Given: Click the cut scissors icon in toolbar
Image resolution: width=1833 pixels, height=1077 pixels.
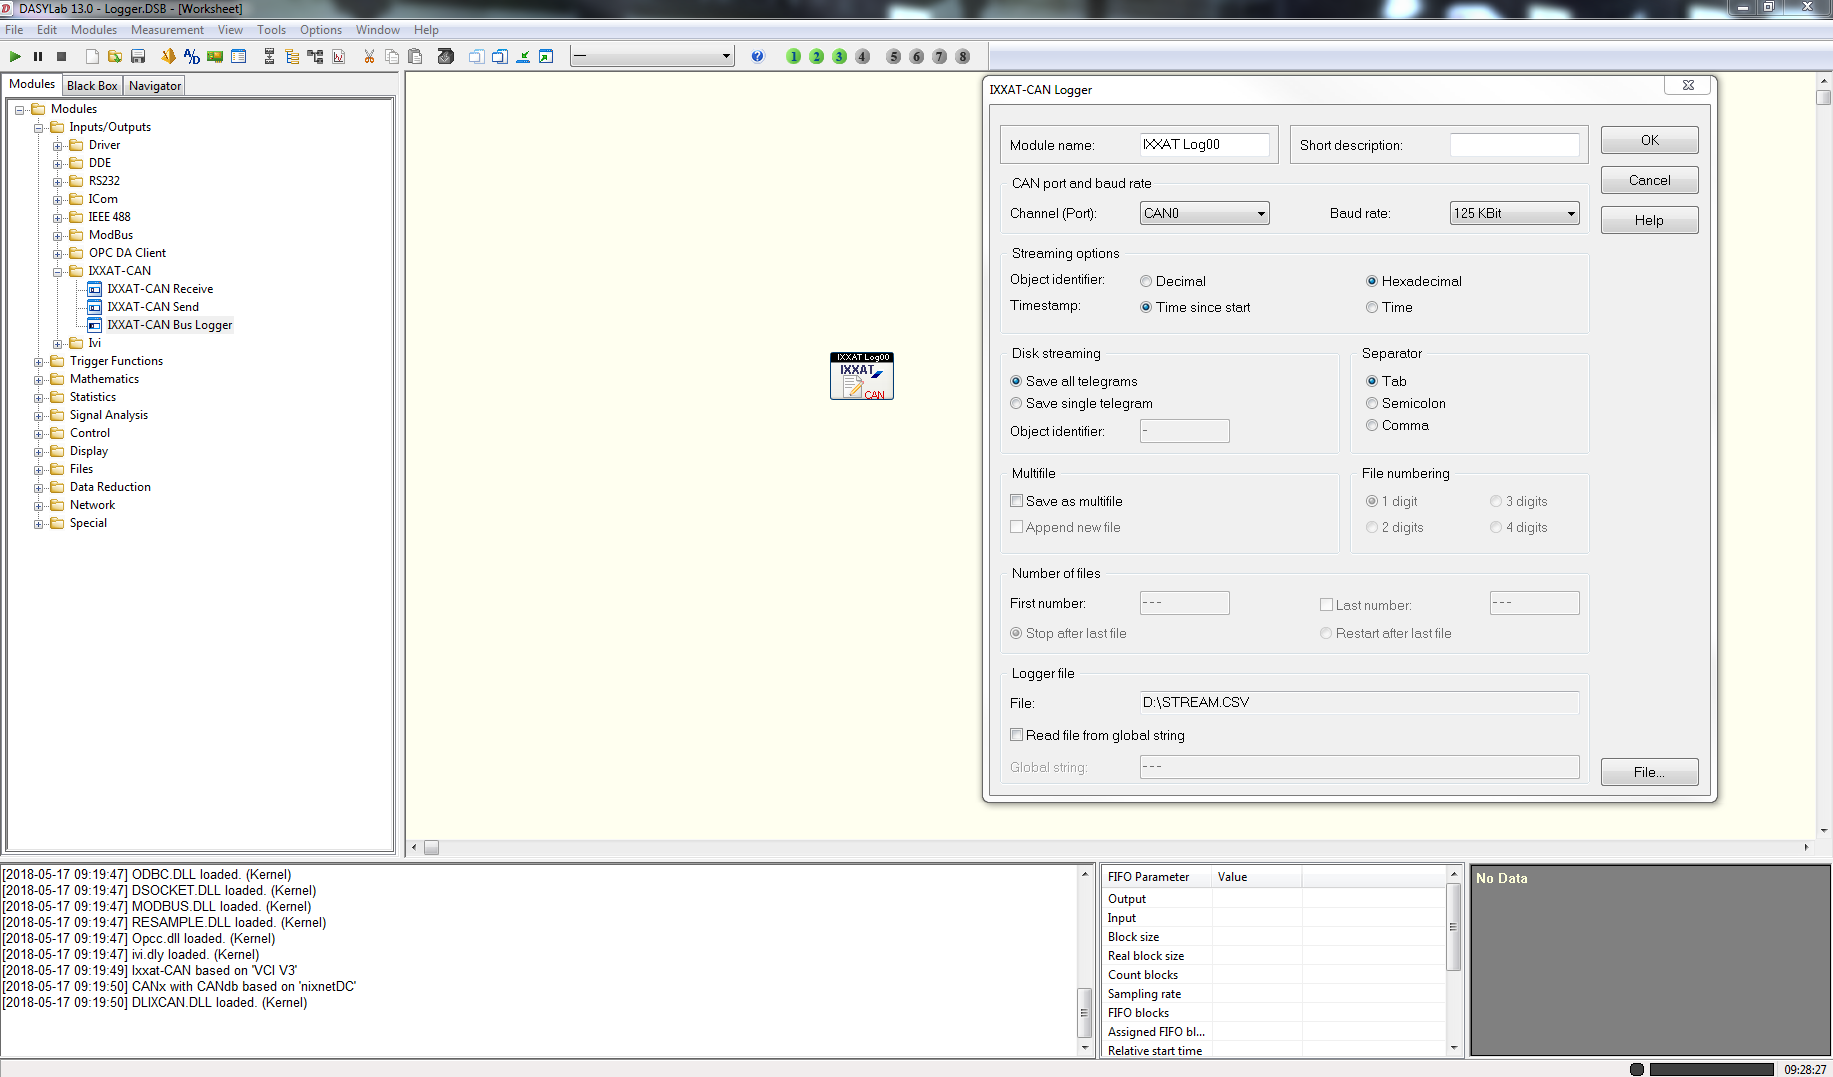Looking at the screenshot, I should [369, 57].
